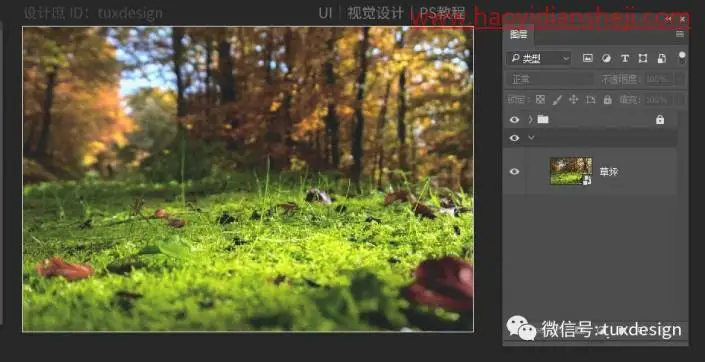Collapse the expanded second group

(x=531, y=138)
